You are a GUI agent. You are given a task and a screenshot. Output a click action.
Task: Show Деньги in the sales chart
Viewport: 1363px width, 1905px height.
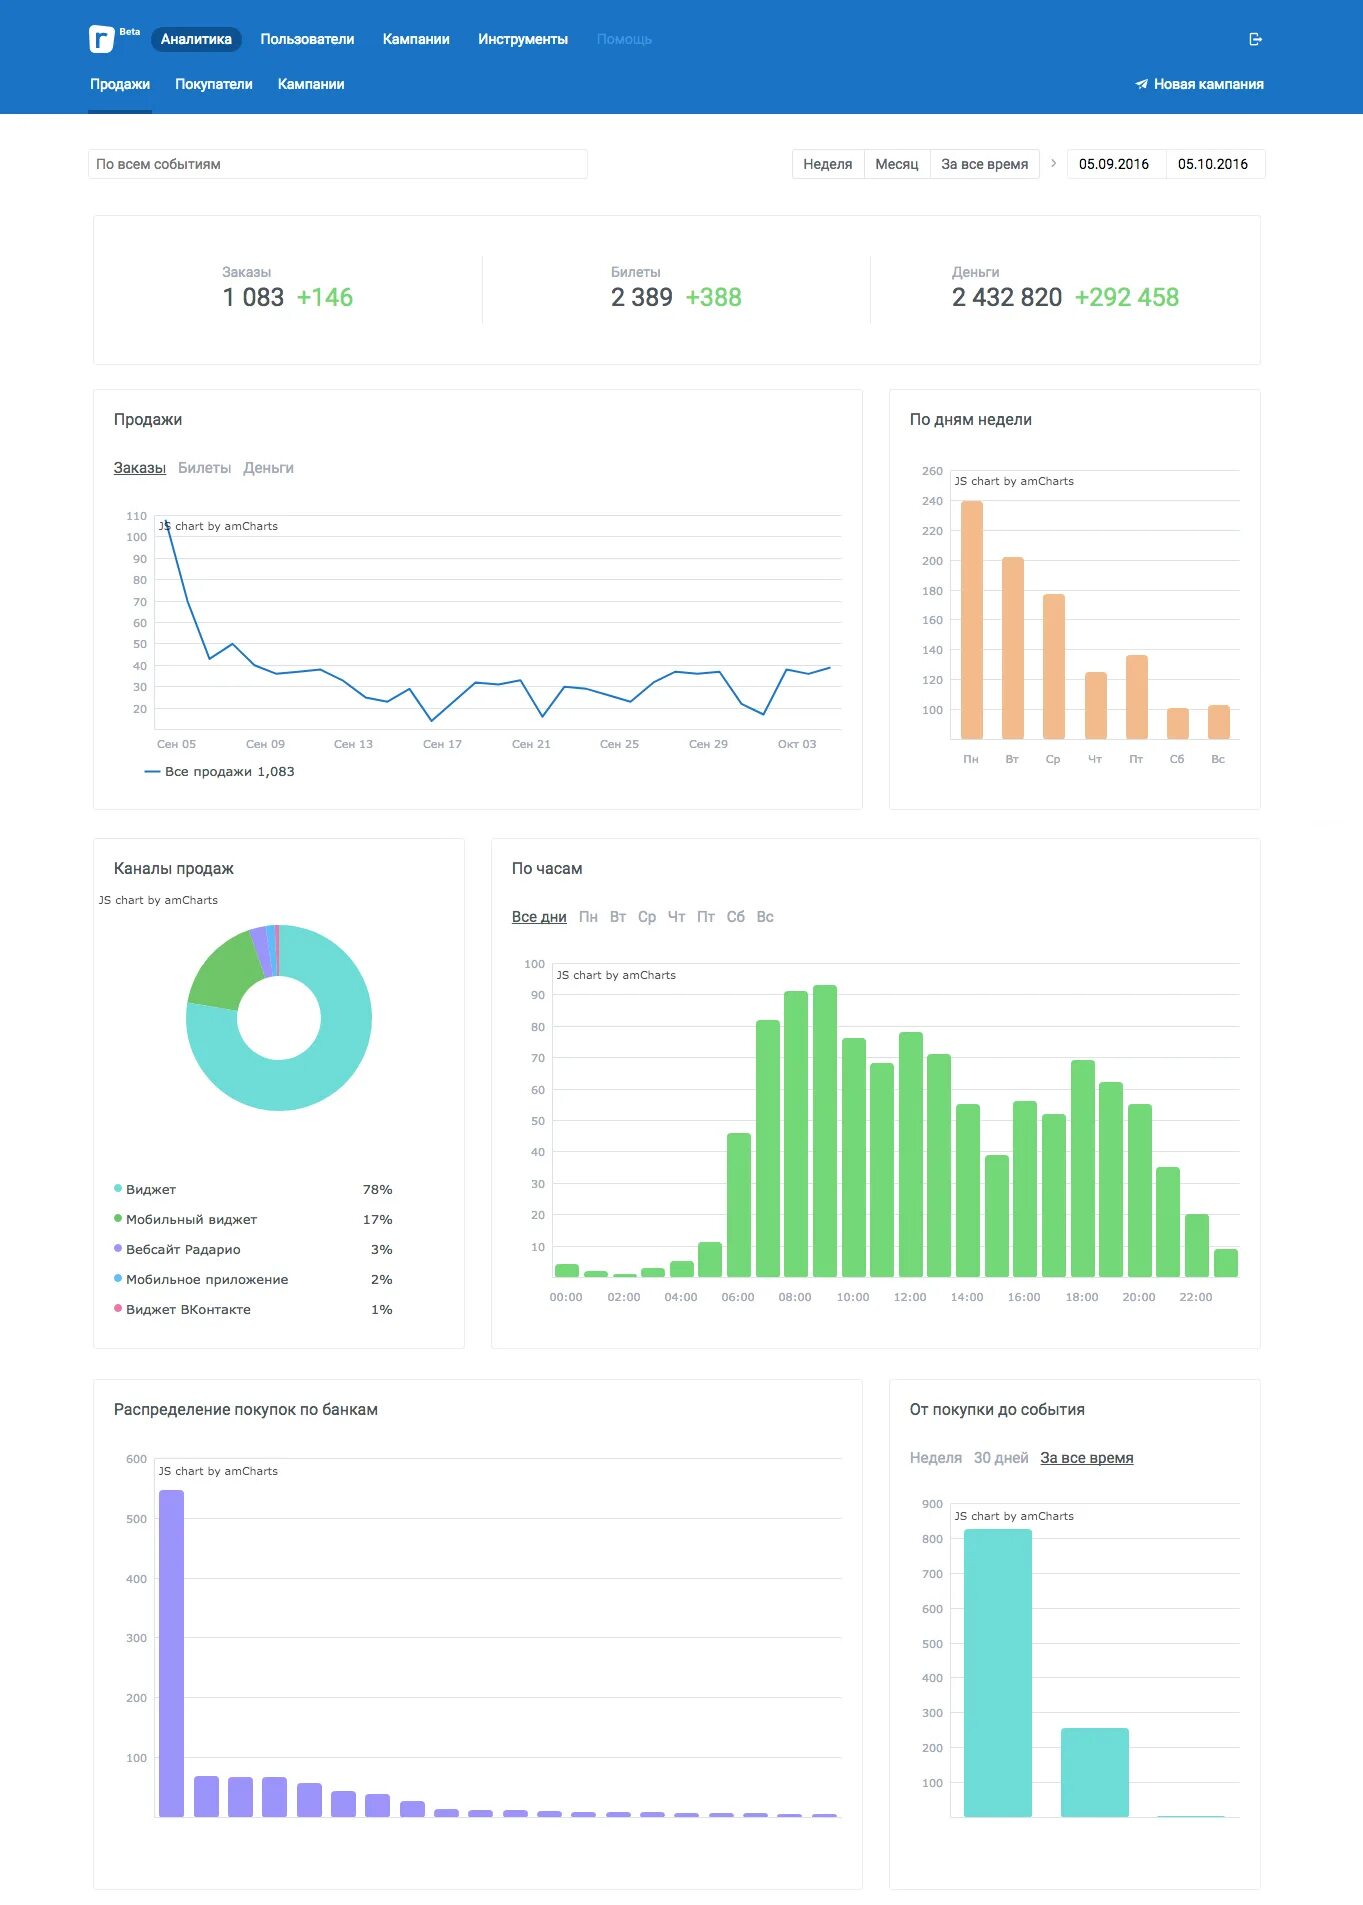(269, 468)
